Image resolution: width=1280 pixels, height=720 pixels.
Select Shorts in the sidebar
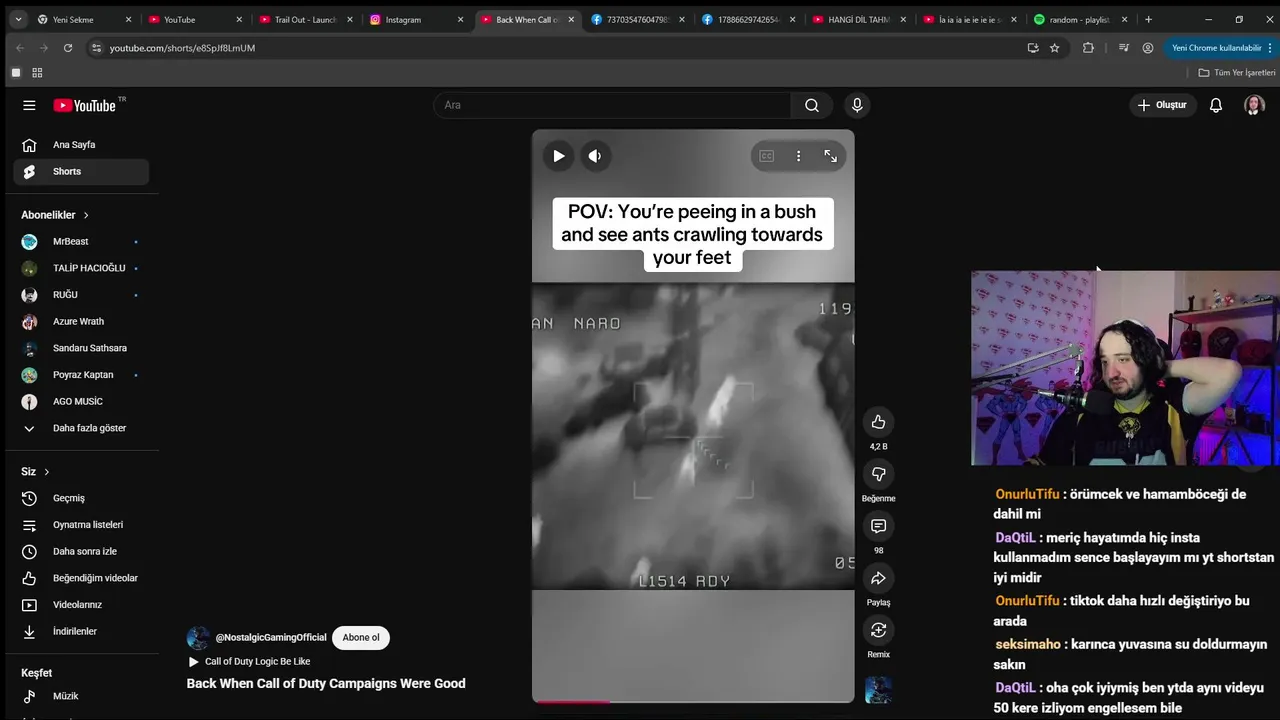(81, 172)
